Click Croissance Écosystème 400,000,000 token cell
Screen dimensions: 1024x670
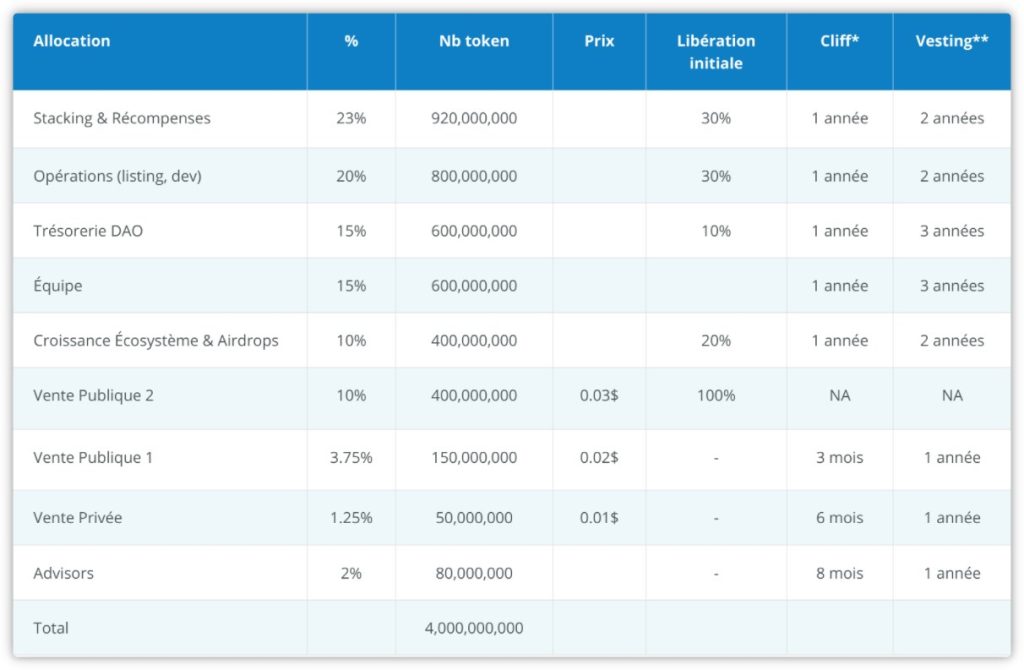[x=473, y=340]
